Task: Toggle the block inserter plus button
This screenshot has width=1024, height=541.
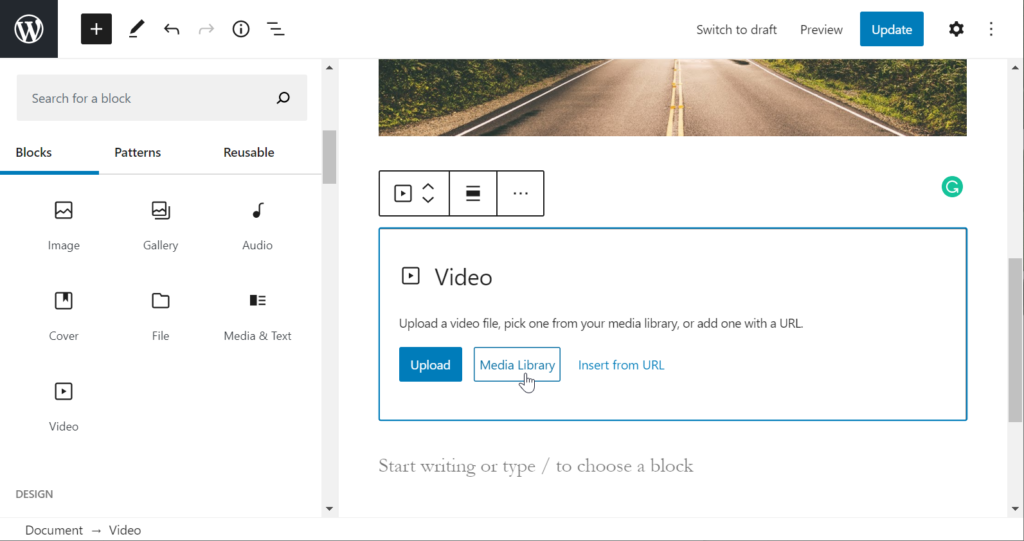Action: coord(96,29)
